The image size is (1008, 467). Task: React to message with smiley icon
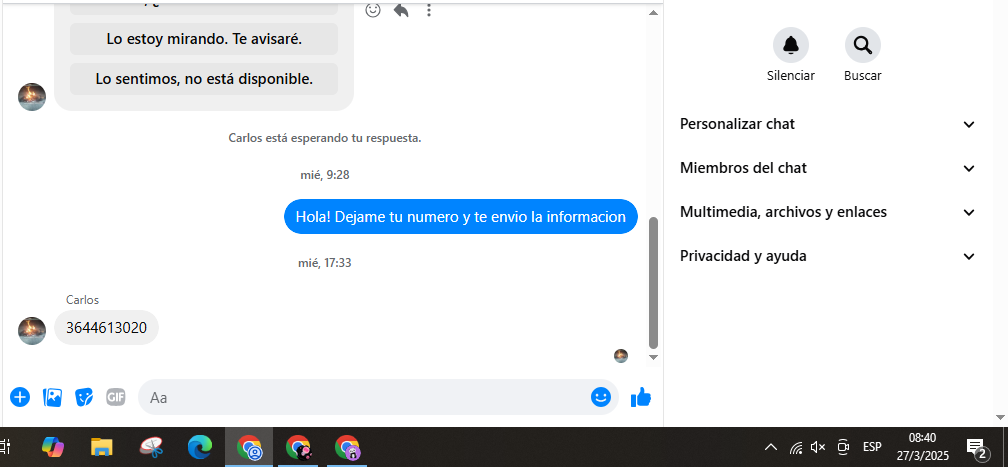pyautogui.click(x=373, y=10)
